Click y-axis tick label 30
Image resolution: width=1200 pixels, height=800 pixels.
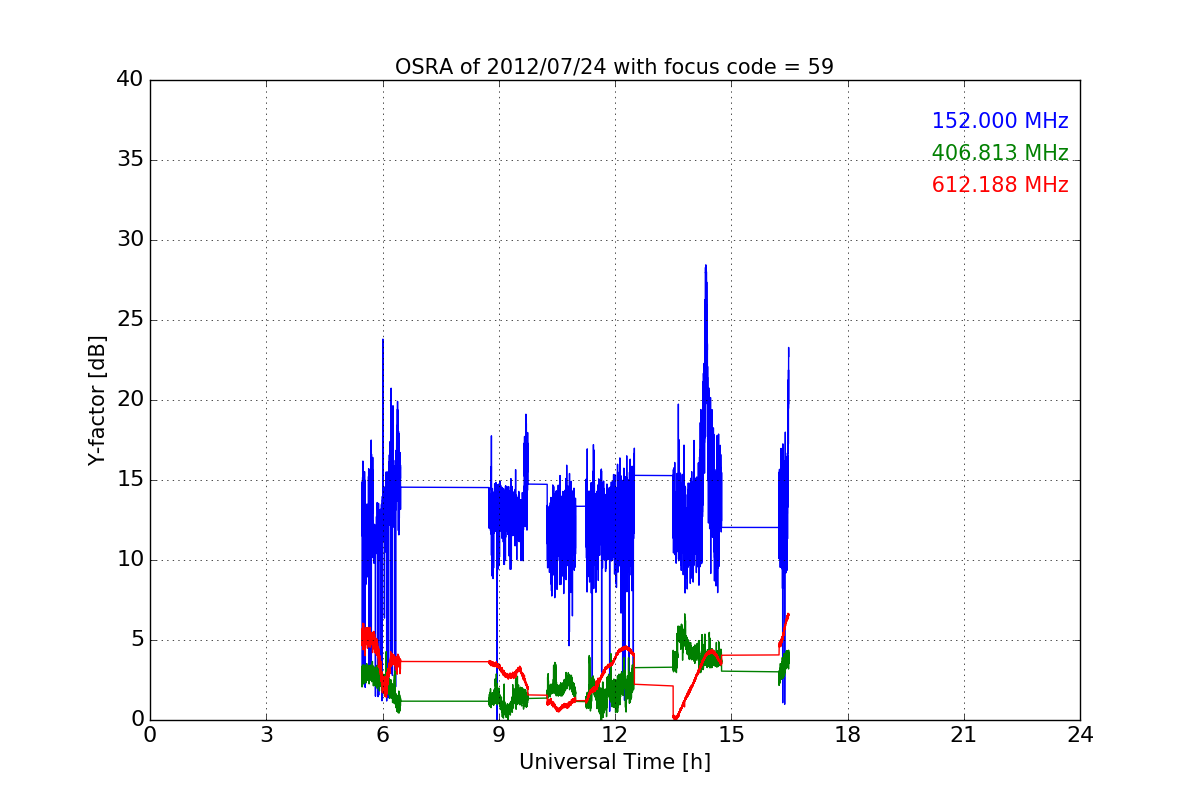click(130, 240)
